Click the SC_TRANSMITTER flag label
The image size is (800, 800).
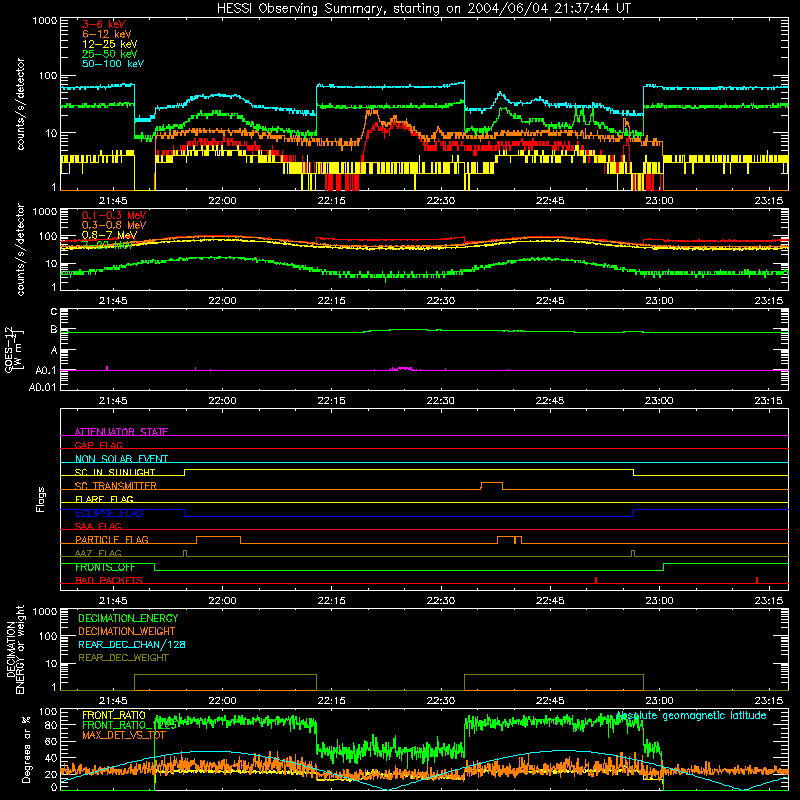pyautogui.click(x=116, y=486)
